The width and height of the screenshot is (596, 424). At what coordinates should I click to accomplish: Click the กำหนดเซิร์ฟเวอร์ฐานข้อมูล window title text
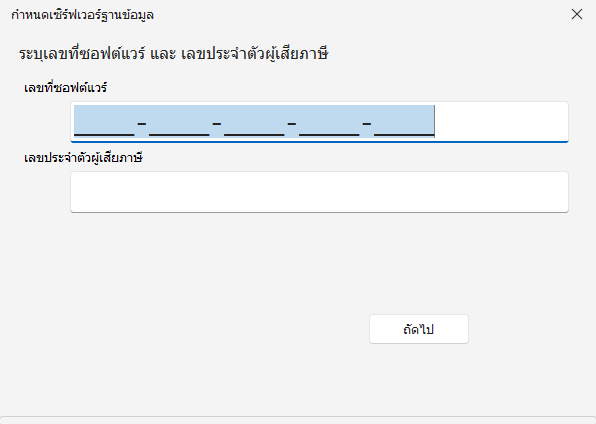[x=82, y=15]
